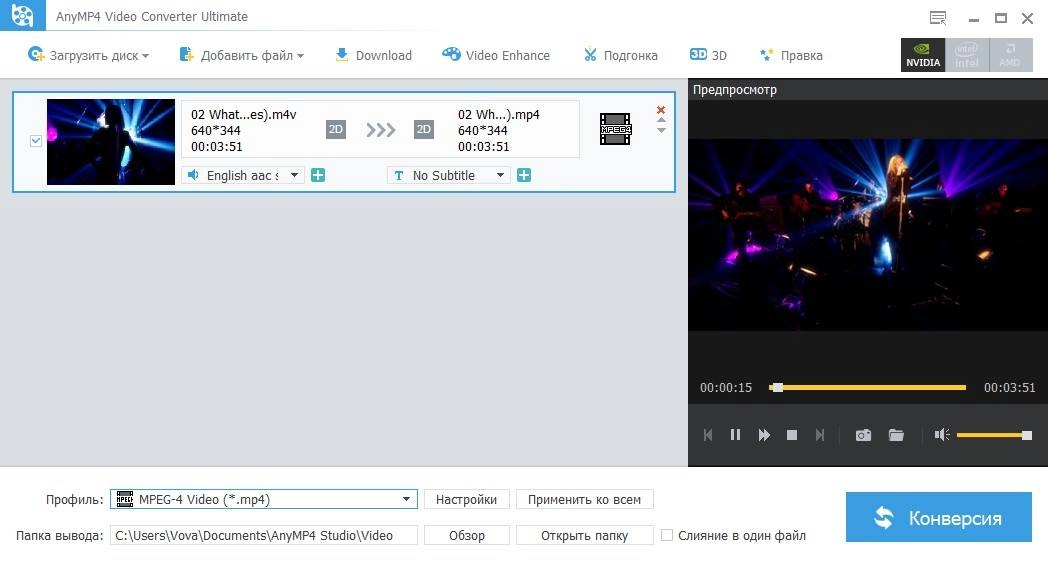The width and height of the screenshot is (1048, 572).
Task: Click the Download toolbar button
Action: click(x=373, y=55)
